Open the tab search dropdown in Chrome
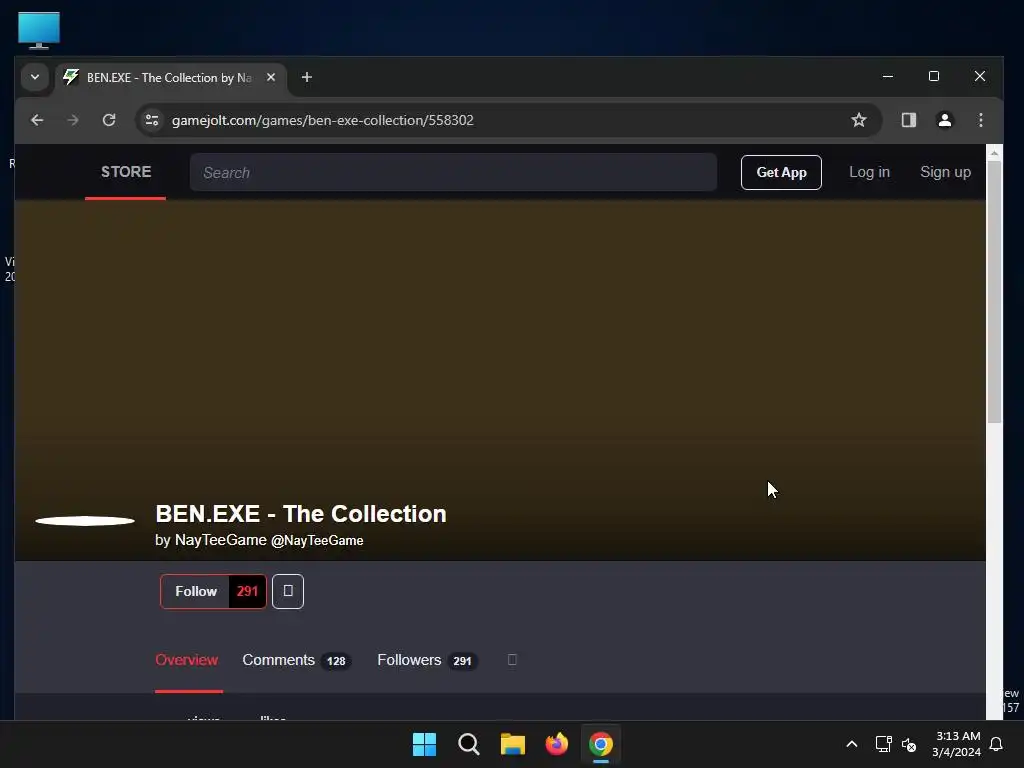Viewport: 1024px width, 768px height. tap(35, 77)
